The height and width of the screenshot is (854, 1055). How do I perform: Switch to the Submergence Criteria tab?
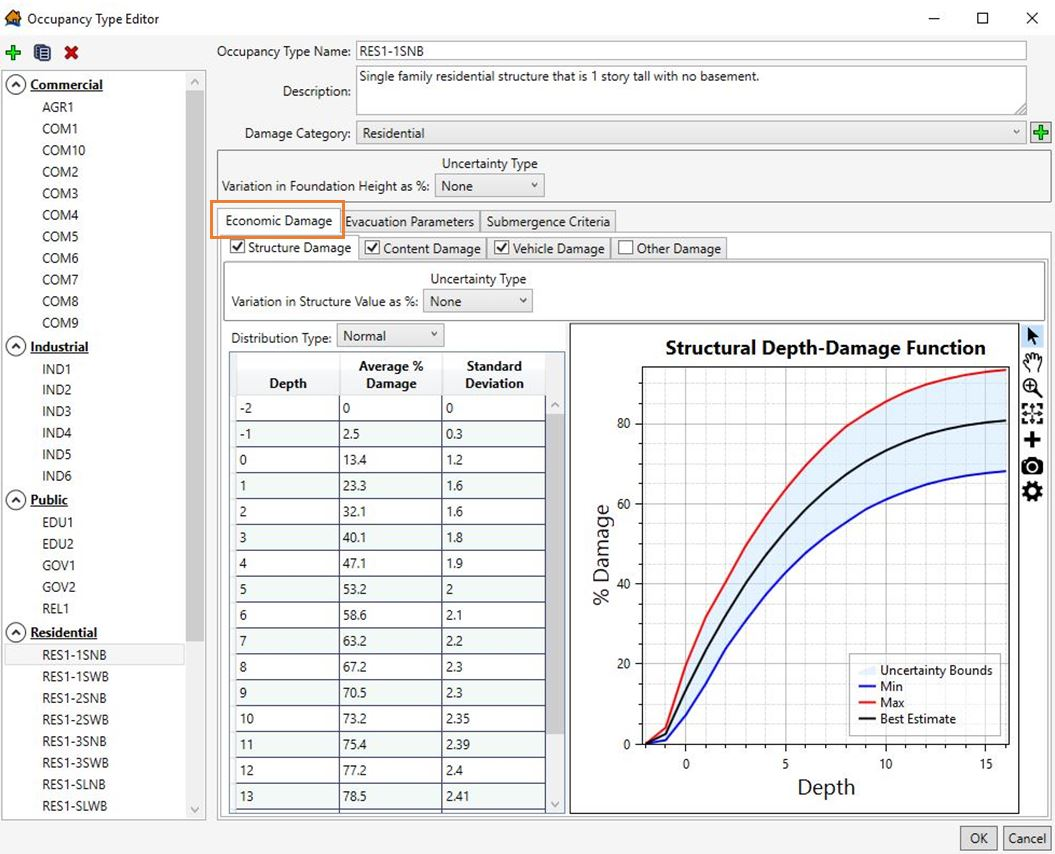[548, 221]
